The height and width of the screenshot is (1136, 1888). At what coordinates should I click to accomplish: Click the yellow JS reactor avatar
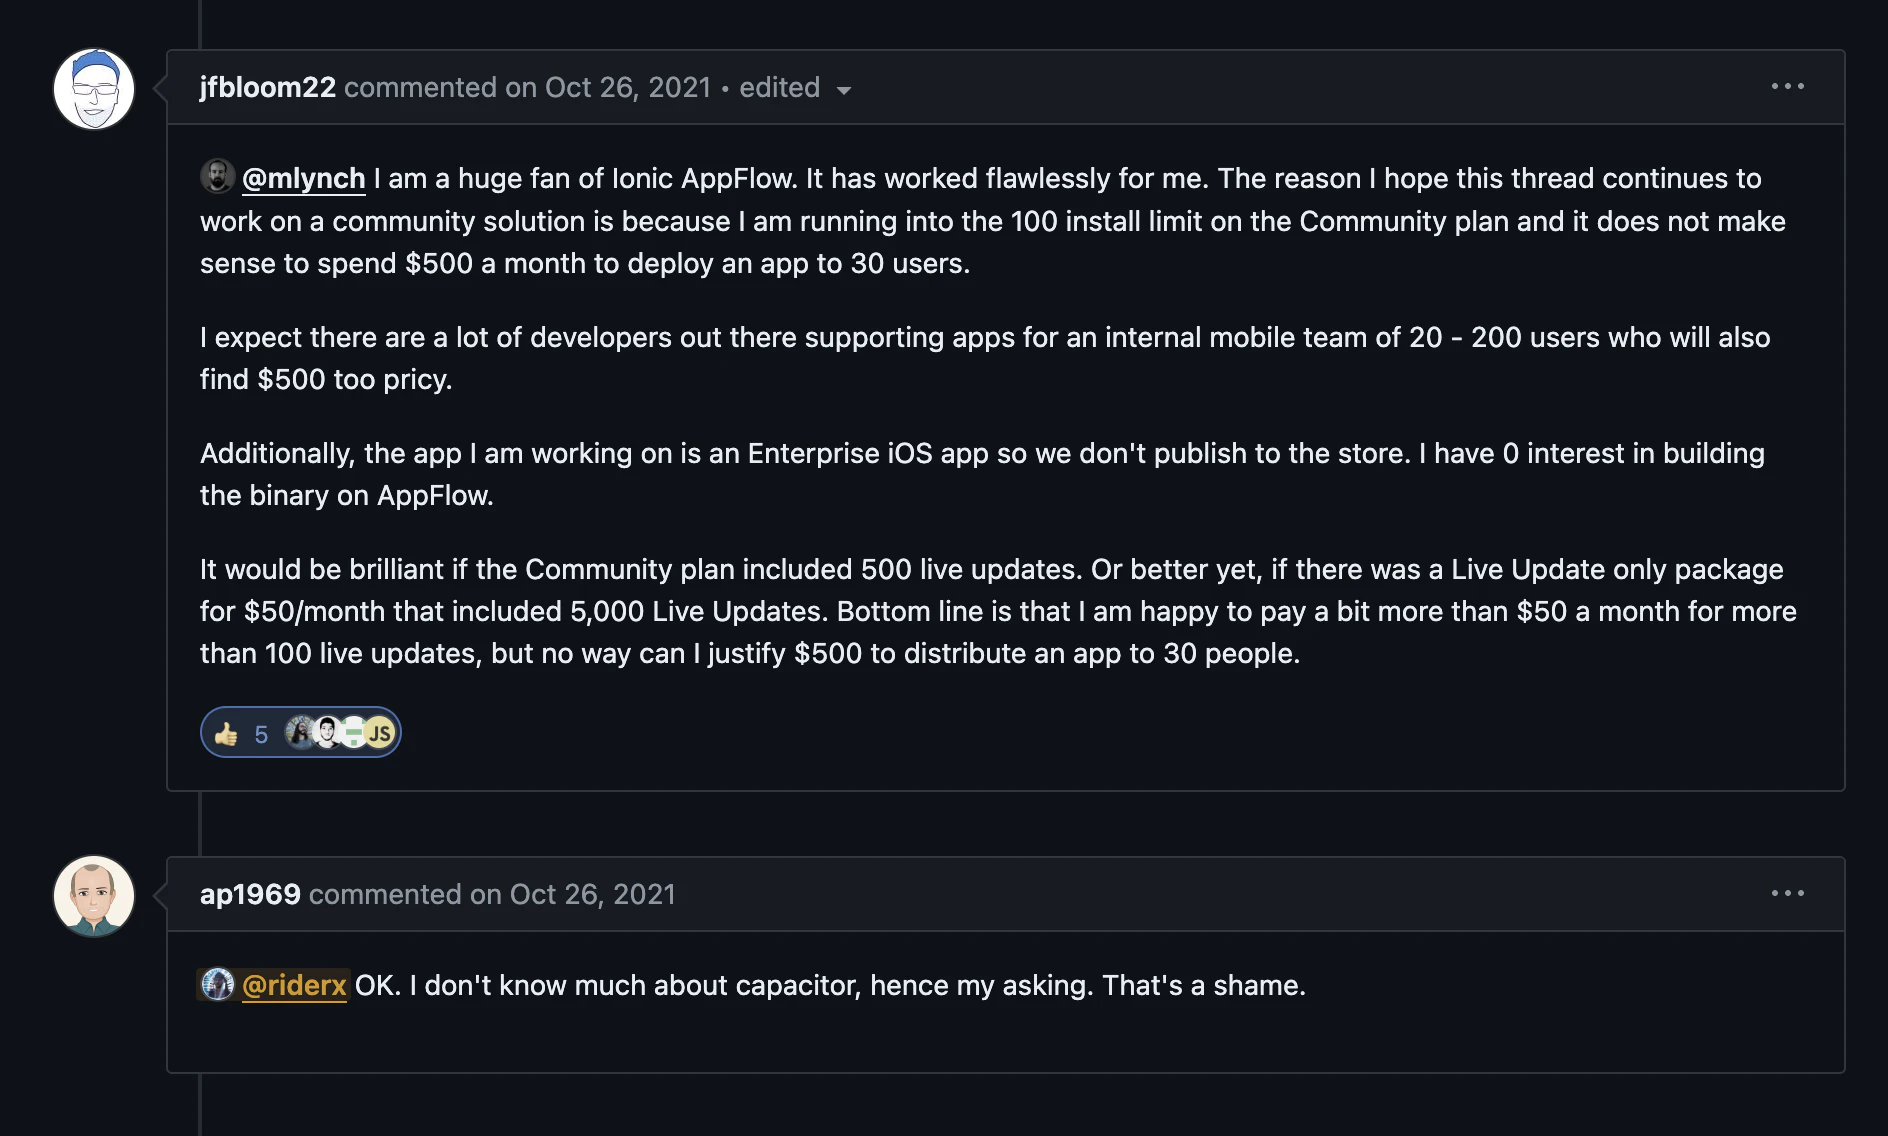[380, 733]
